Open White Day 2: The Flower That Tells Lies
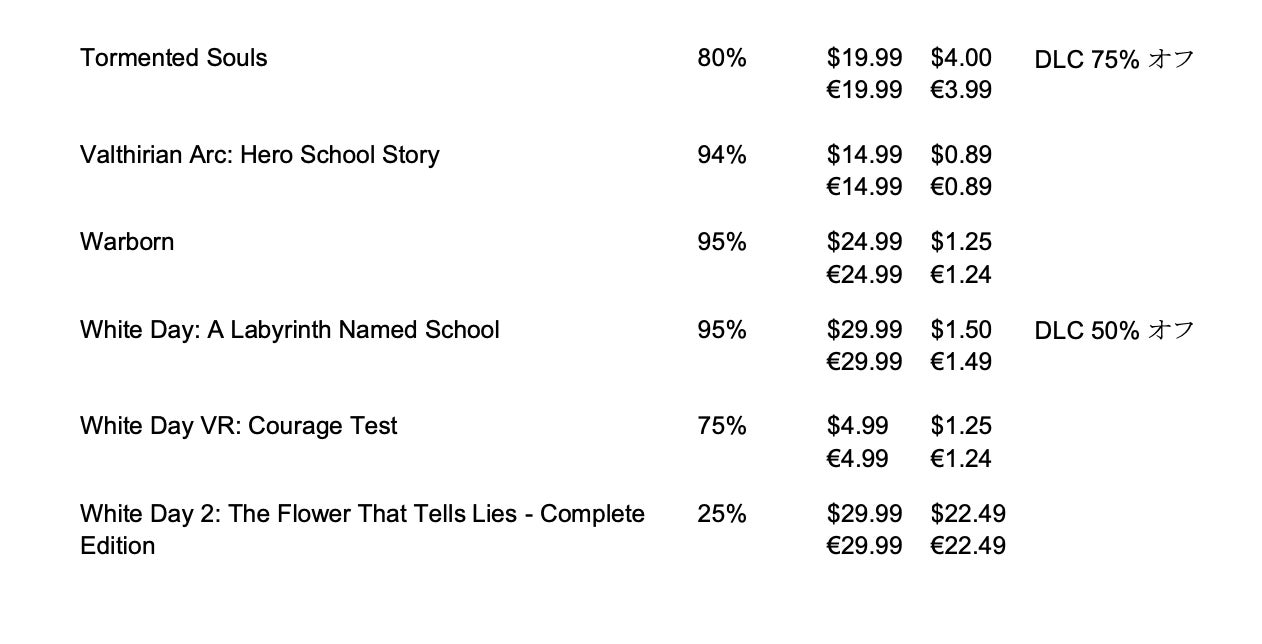Viewport: 1262px width, 644px height. click(362, 514)
